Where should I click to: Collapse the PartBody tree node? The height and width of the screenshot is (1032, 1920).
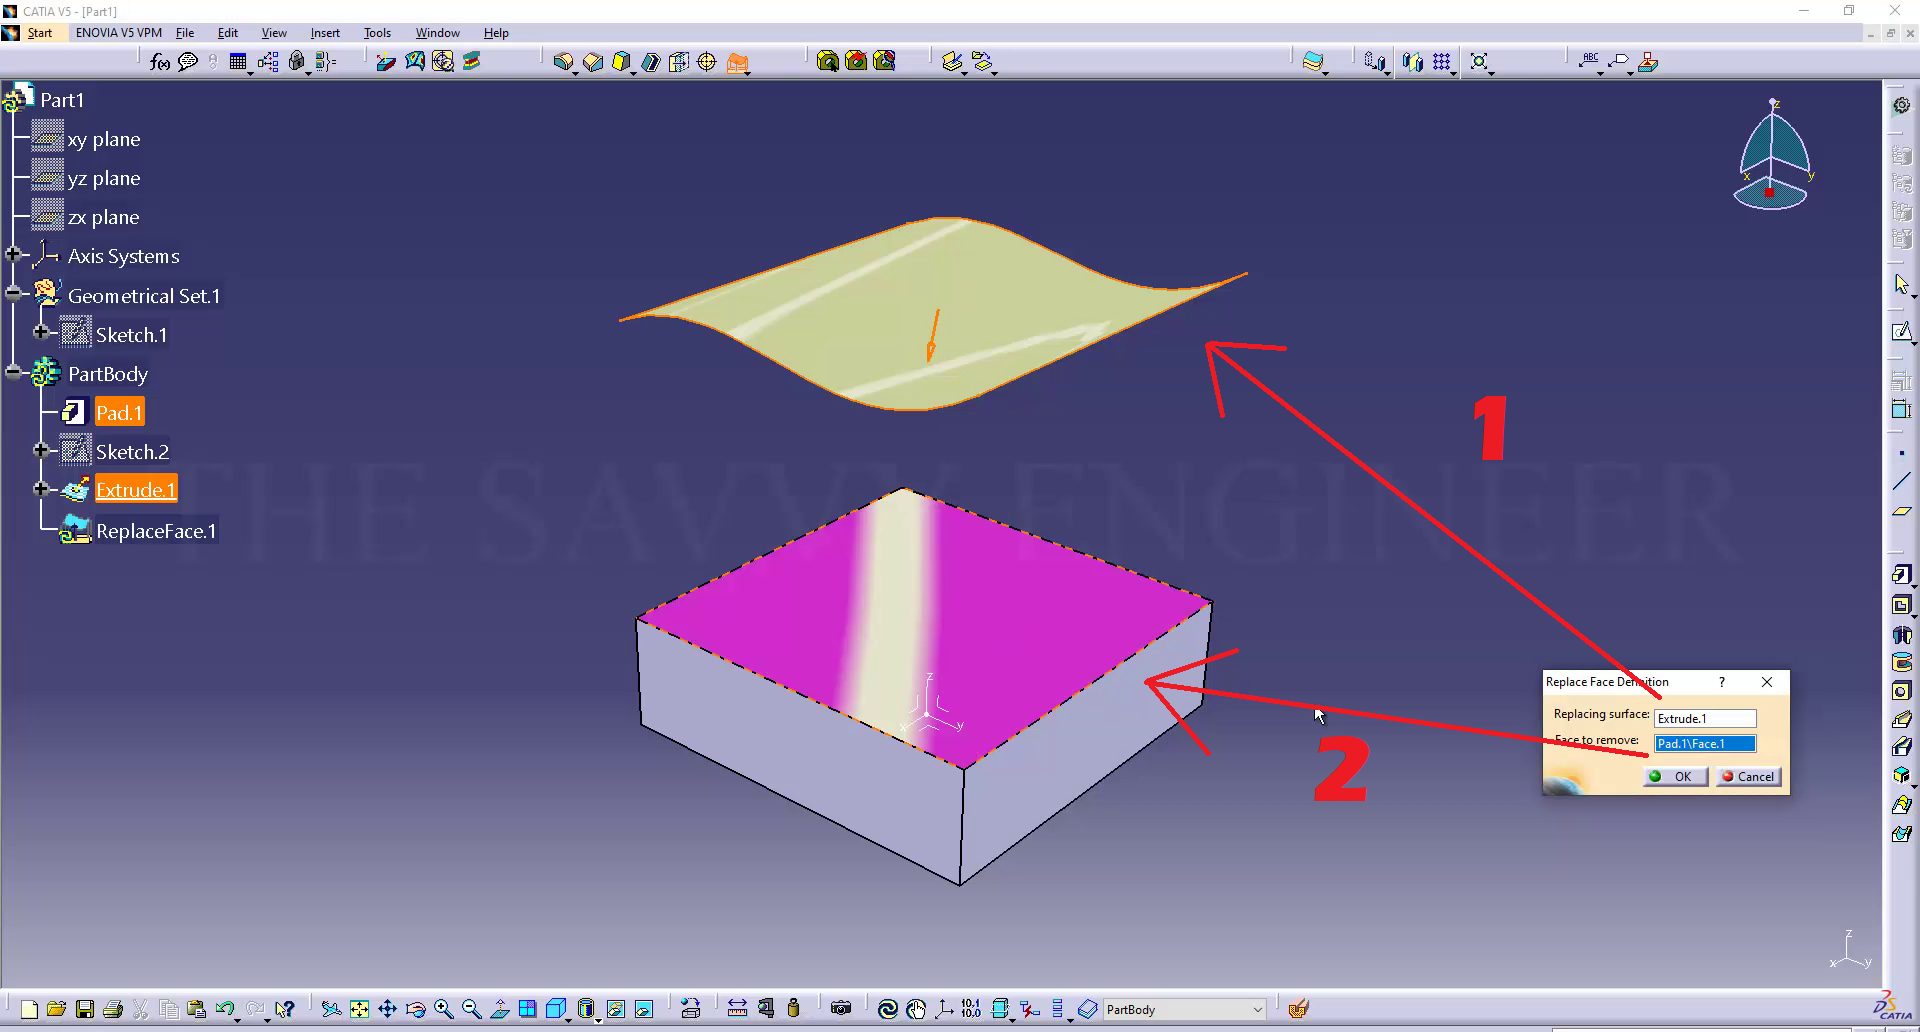pyautogui.click(x=13, y=373)
